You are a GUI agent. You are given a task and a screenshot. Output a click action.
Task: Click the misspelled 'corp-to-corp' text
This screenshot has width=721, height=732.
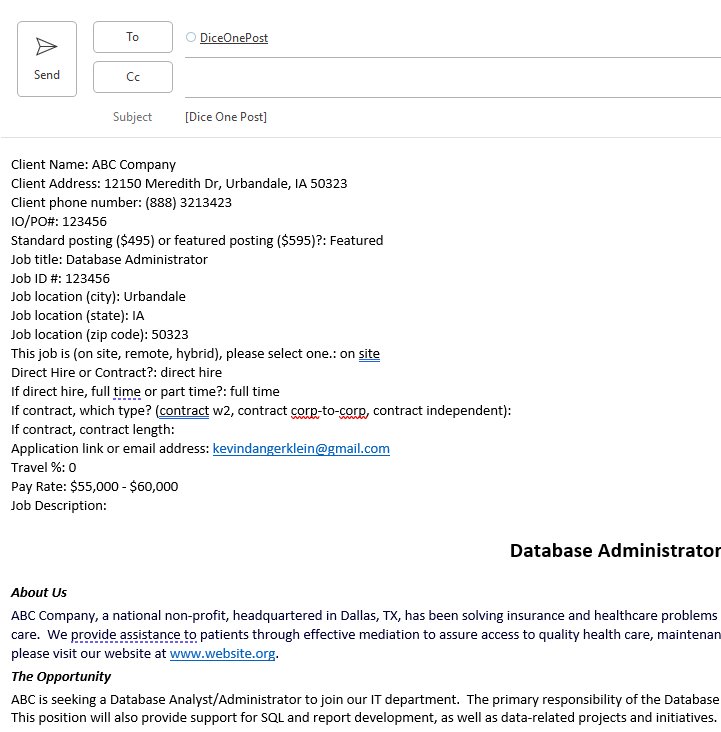[328, 411]
